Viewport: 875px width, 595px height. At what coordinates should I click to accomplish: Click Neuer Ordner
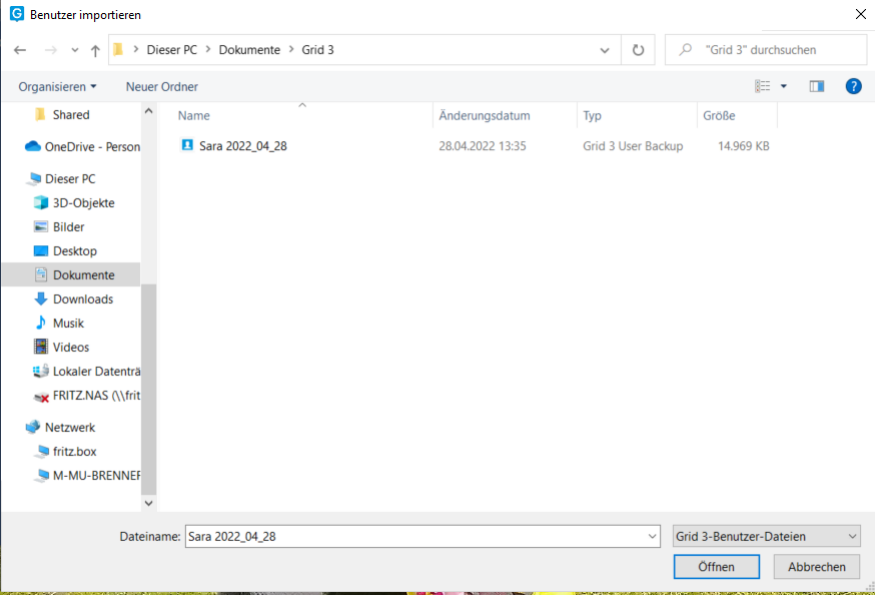(162, 87)
